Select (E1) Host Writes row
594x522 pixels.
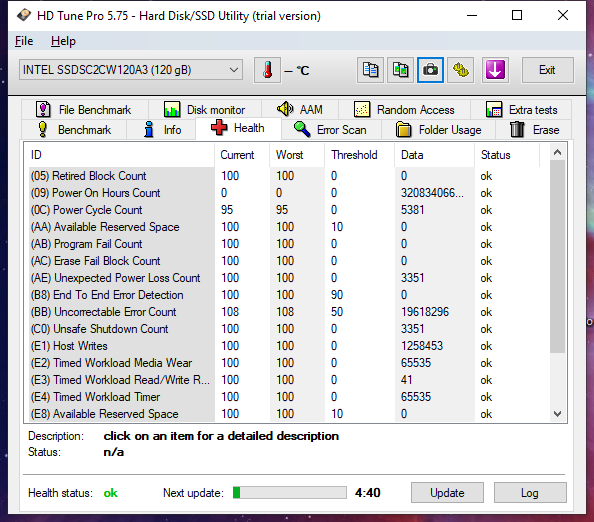pyautogui.click(x=284, y=346)
